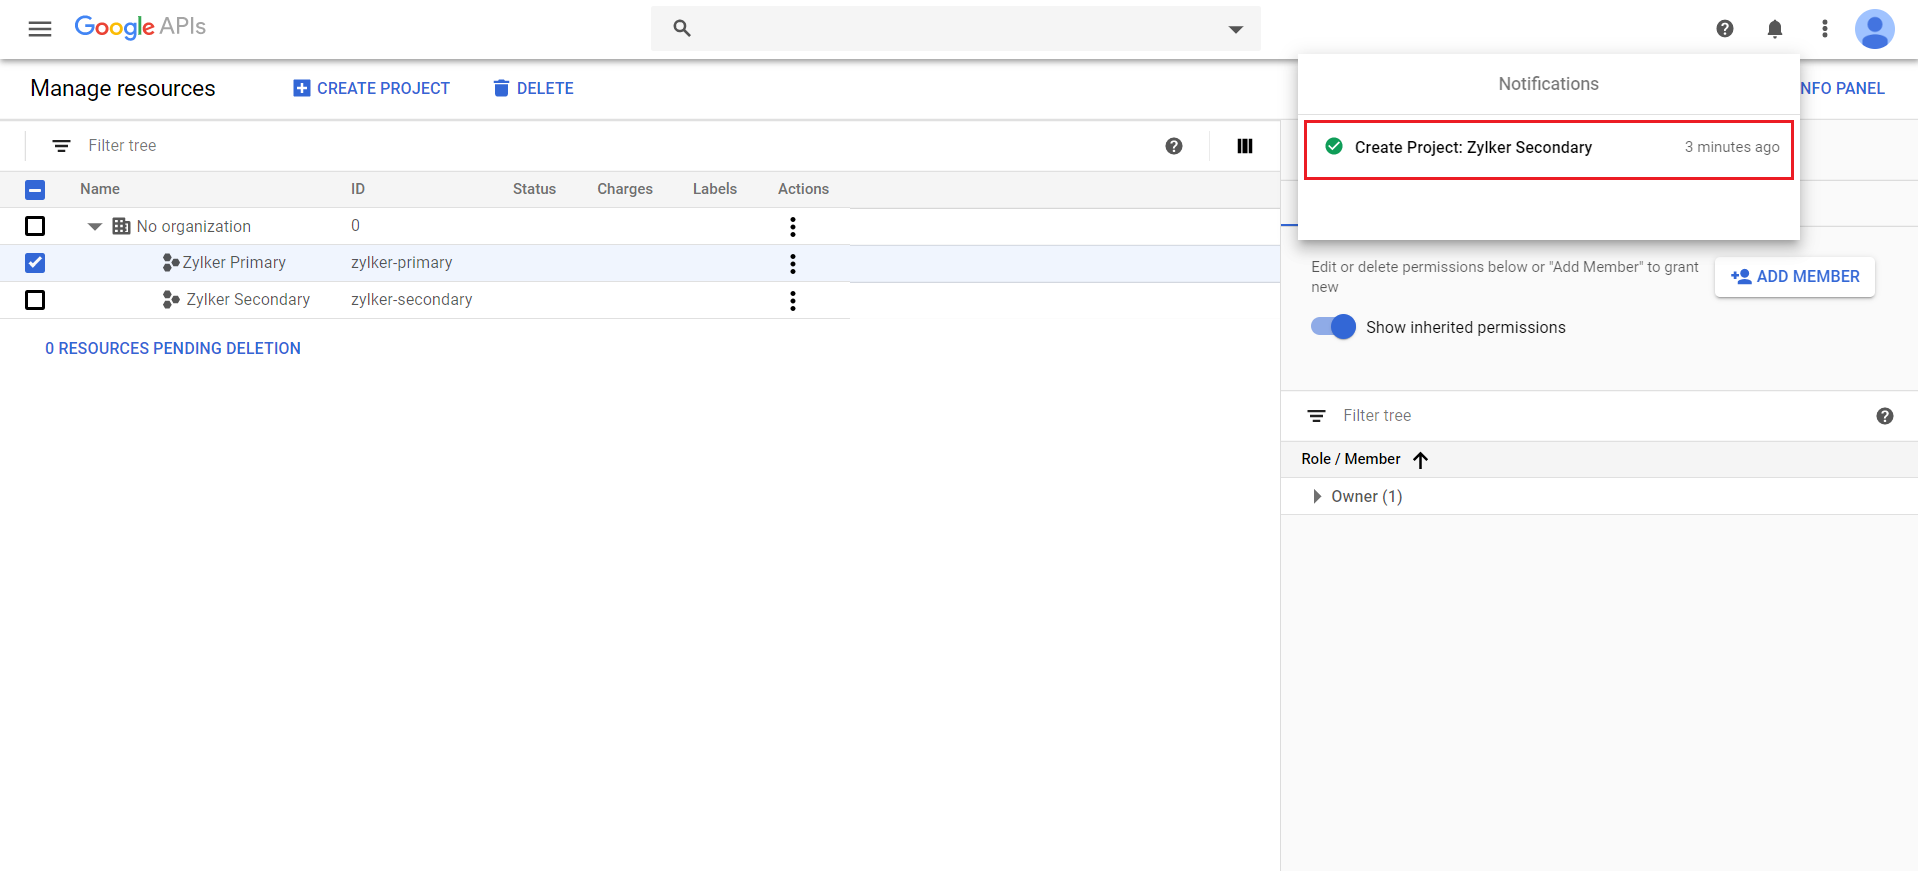The width and height of the screenshot is (1918, 871).
Task: Click the CREATE PROJECT button
Action: [371, 88]
